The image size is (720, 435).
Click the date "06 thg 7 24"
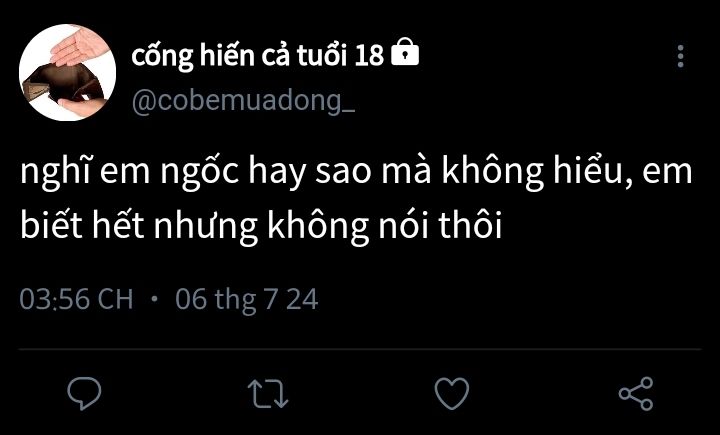(247, 299)
